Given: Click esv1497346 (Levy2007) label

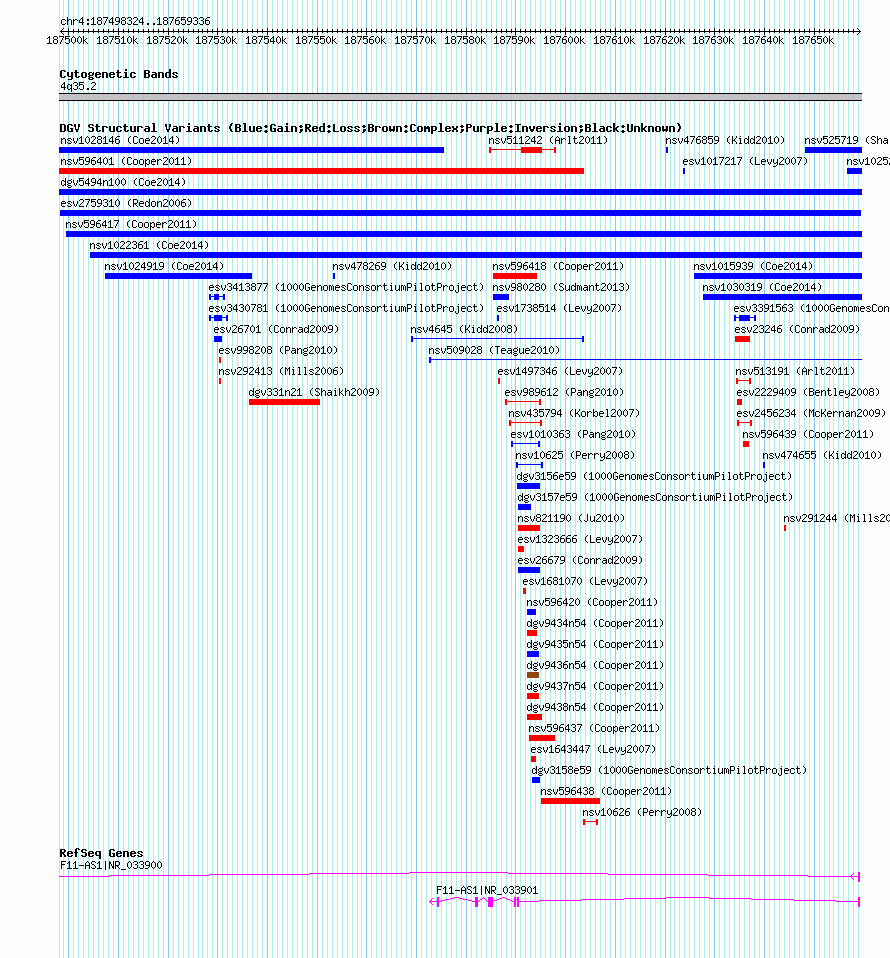Looking at the screenshot, I should point(560,371).
